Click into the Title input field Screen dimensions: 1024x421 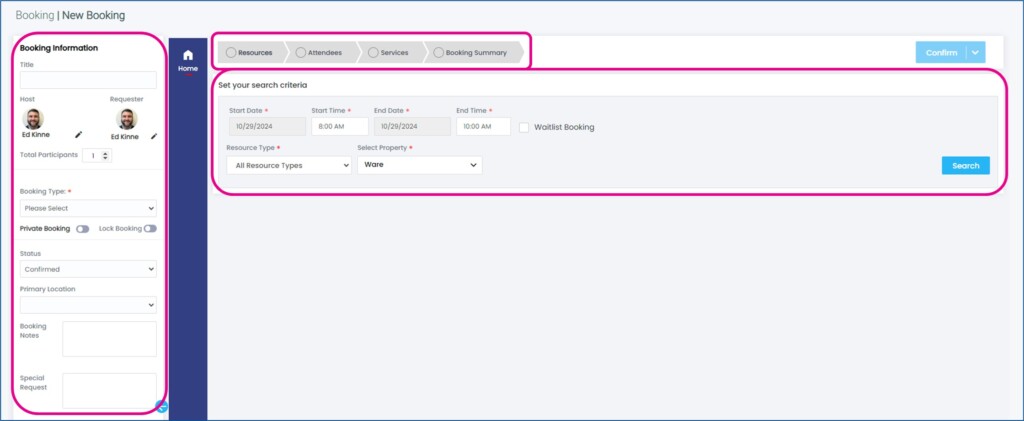(88, 80)
